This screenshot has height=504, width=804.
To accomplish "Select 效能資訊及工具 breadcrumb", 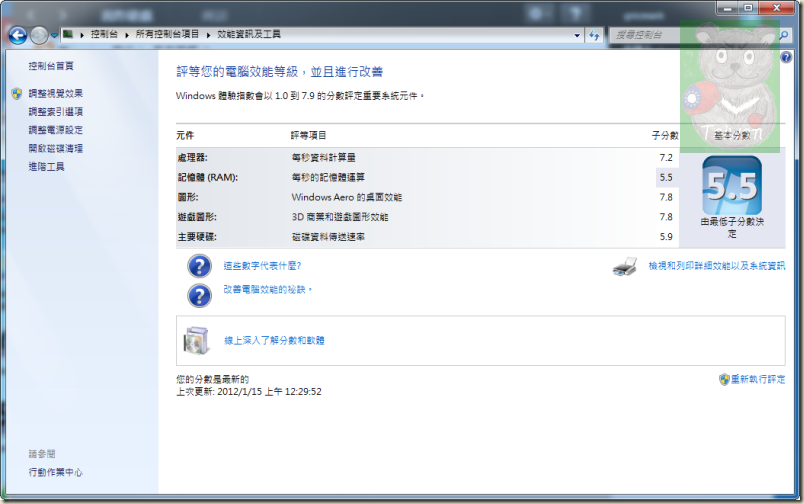I will coord(249,34).
